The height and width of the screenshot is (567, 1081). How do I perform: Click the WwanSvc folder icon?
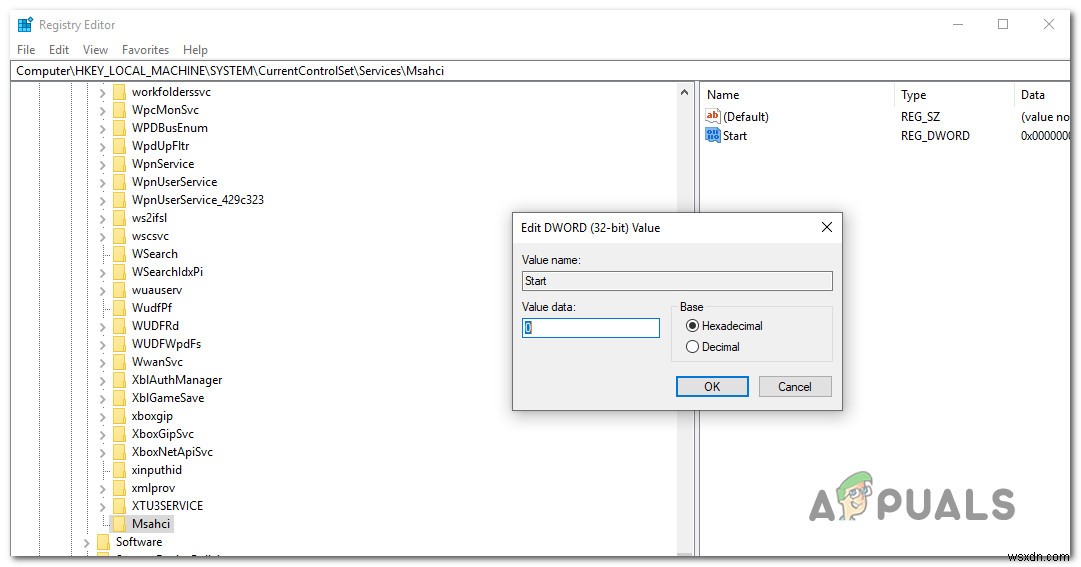click(x=119, y=361)
